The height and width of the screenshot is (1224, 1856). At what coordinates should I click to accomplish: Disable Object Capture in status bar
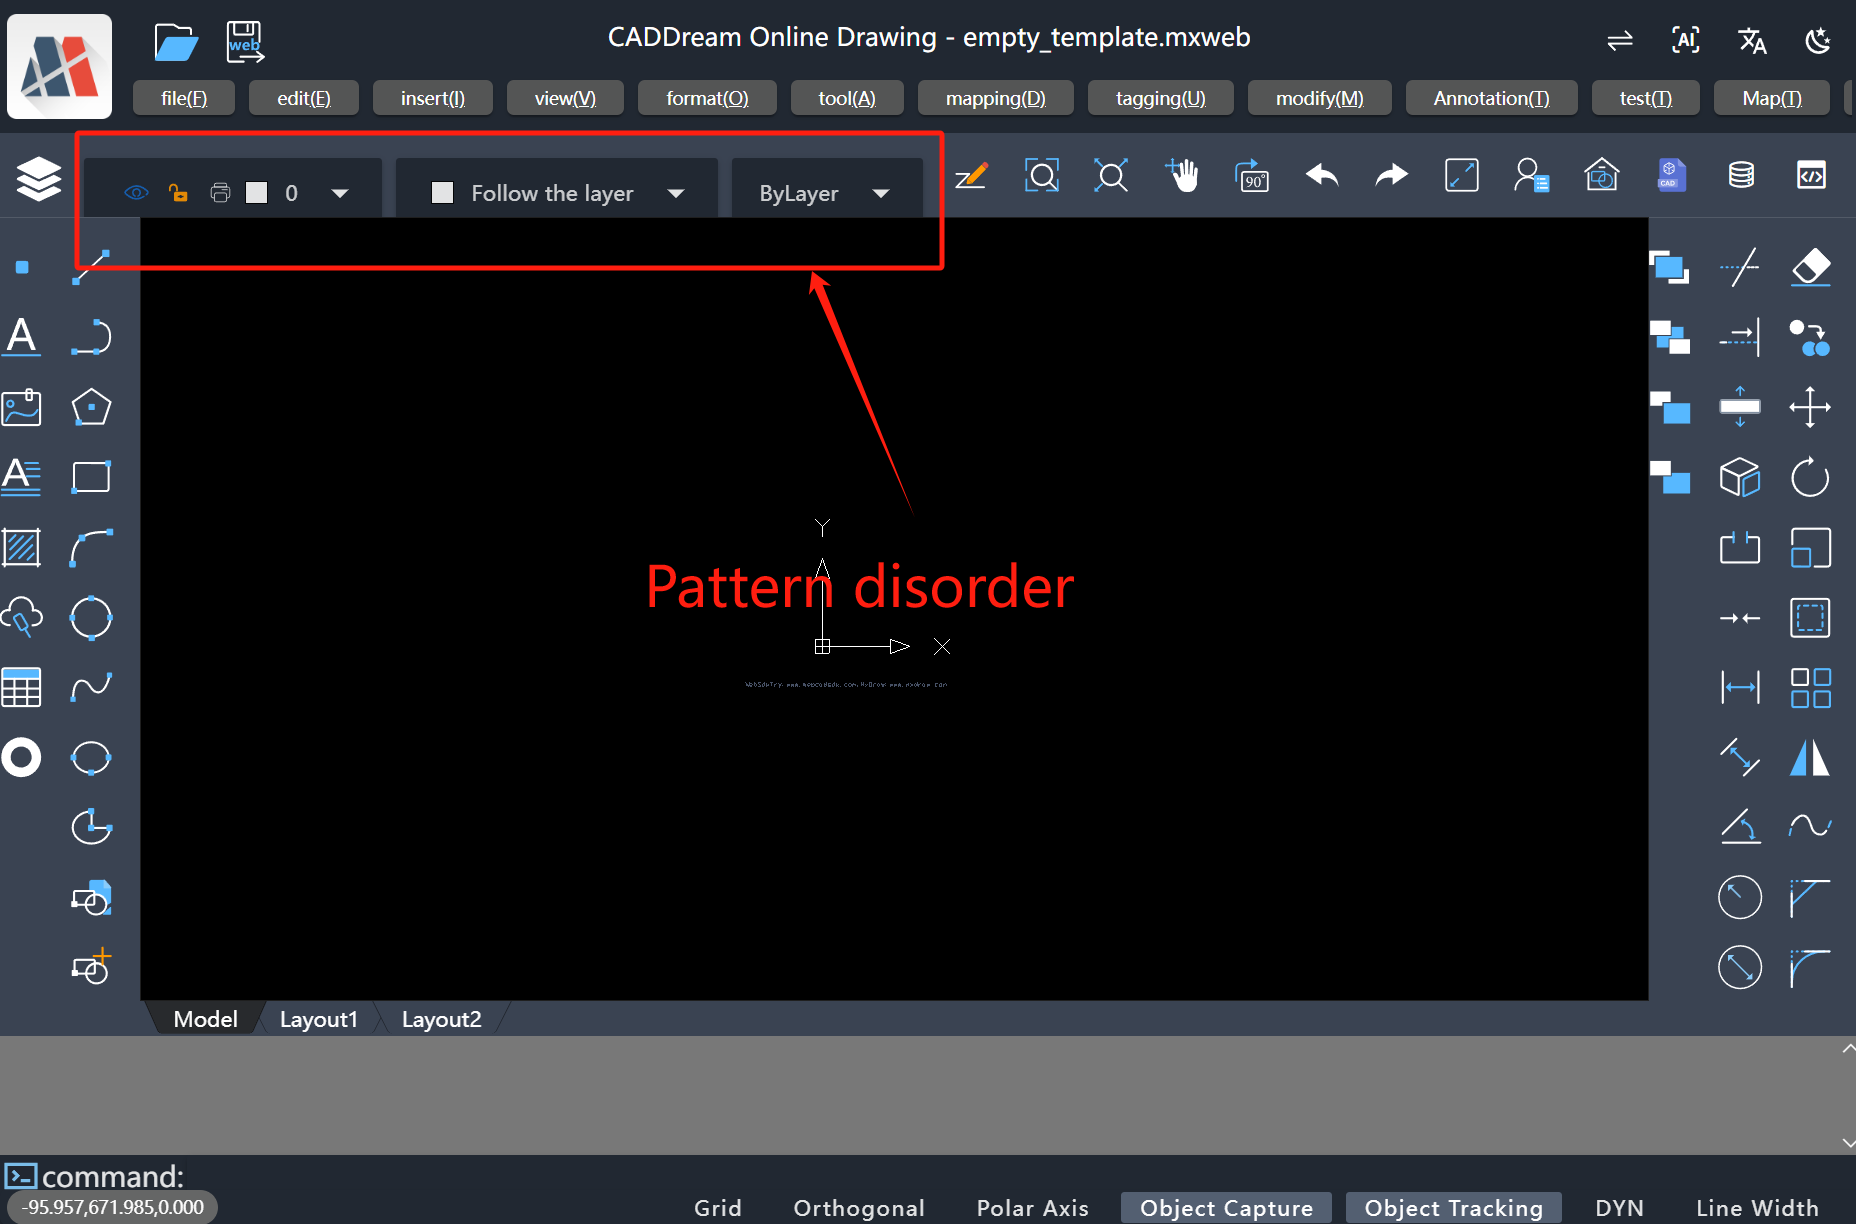click(x=1226, y=1208)
